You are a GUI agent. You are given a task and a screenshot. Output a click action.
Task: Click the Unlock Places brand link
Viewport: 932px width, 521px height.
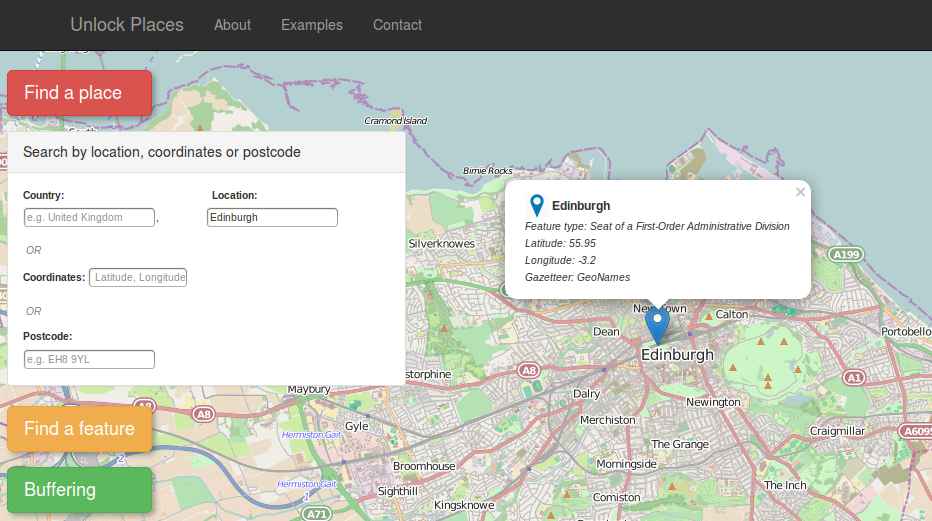(x=127, y=25)
